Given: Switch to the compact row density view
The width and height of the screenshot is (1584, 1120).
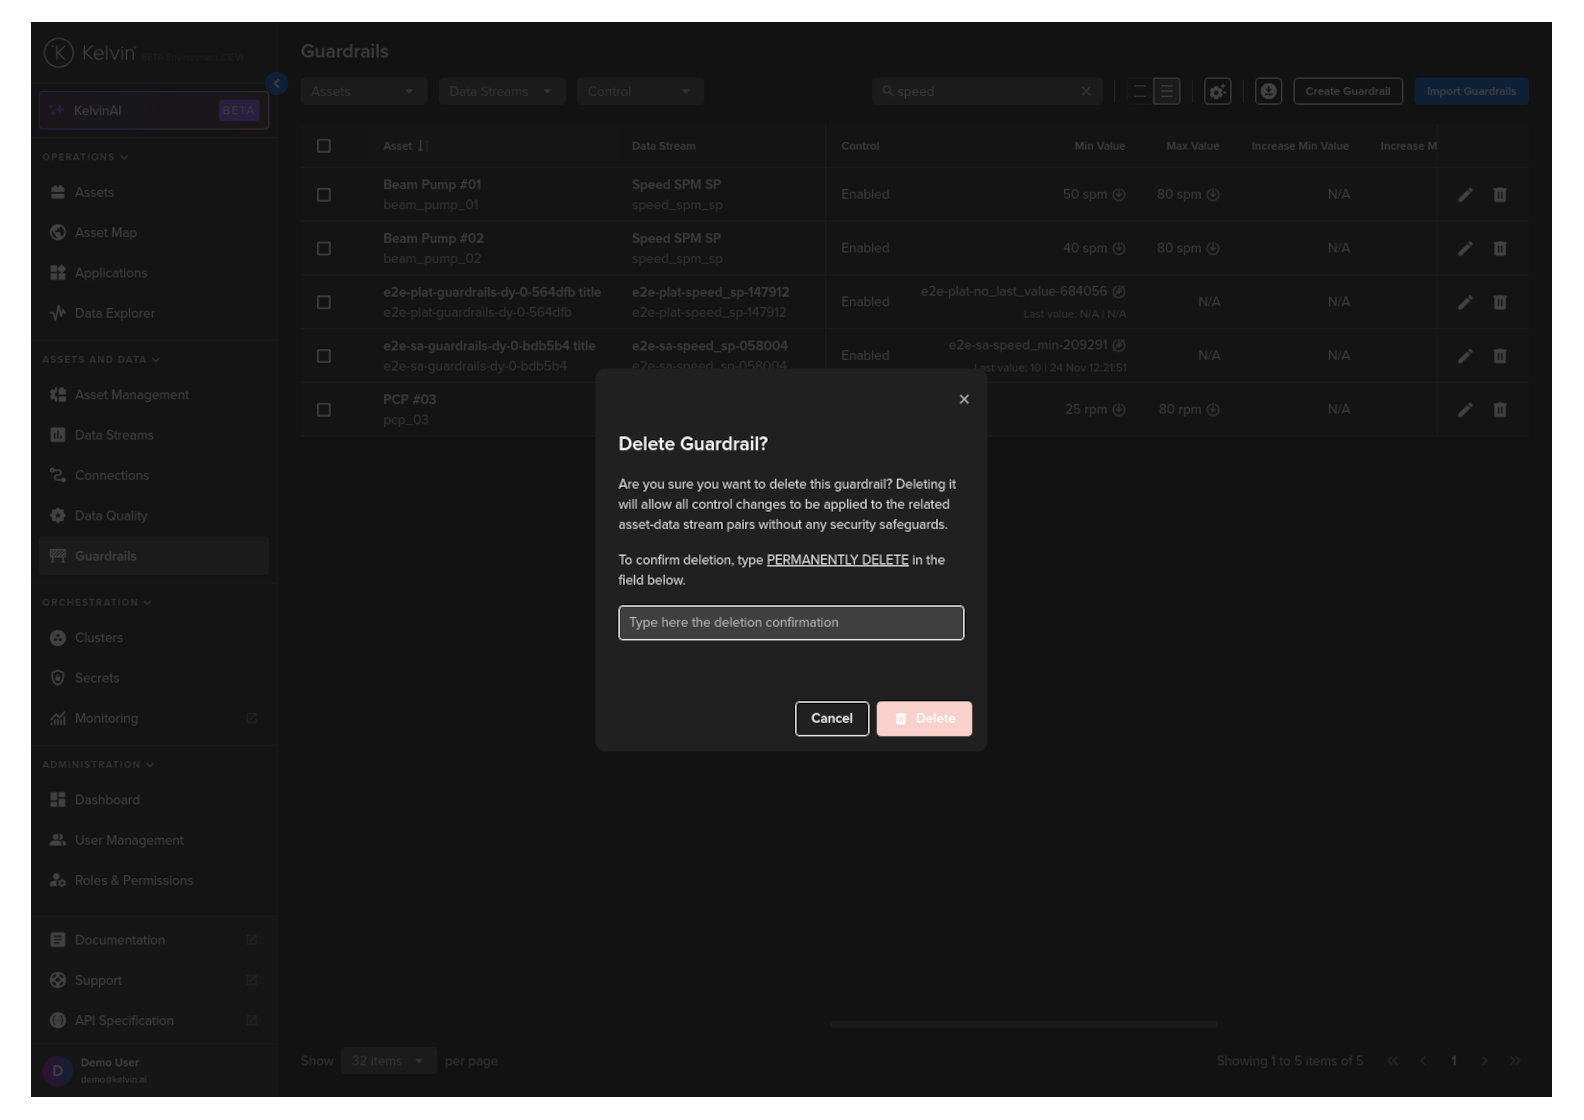Looking at the screenshot, I should (x=1140, y=92).
